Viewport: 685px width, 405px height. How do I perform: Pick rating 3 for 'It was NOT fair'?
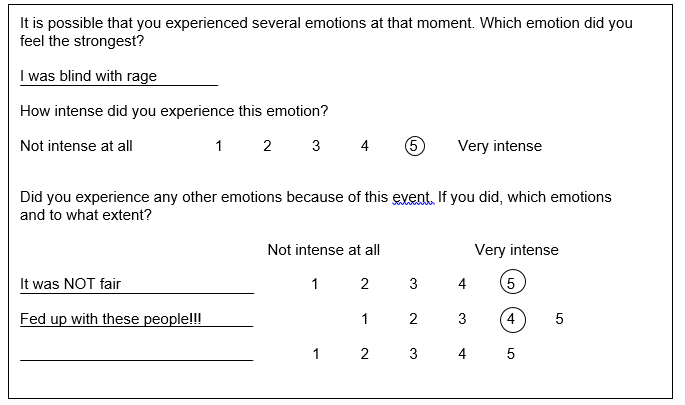[413, 284]
